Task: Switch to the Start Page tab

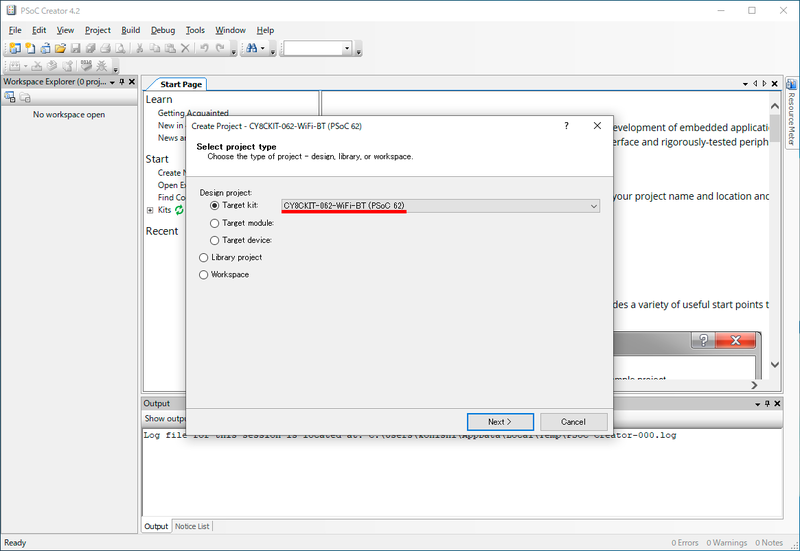Action: 181,84
